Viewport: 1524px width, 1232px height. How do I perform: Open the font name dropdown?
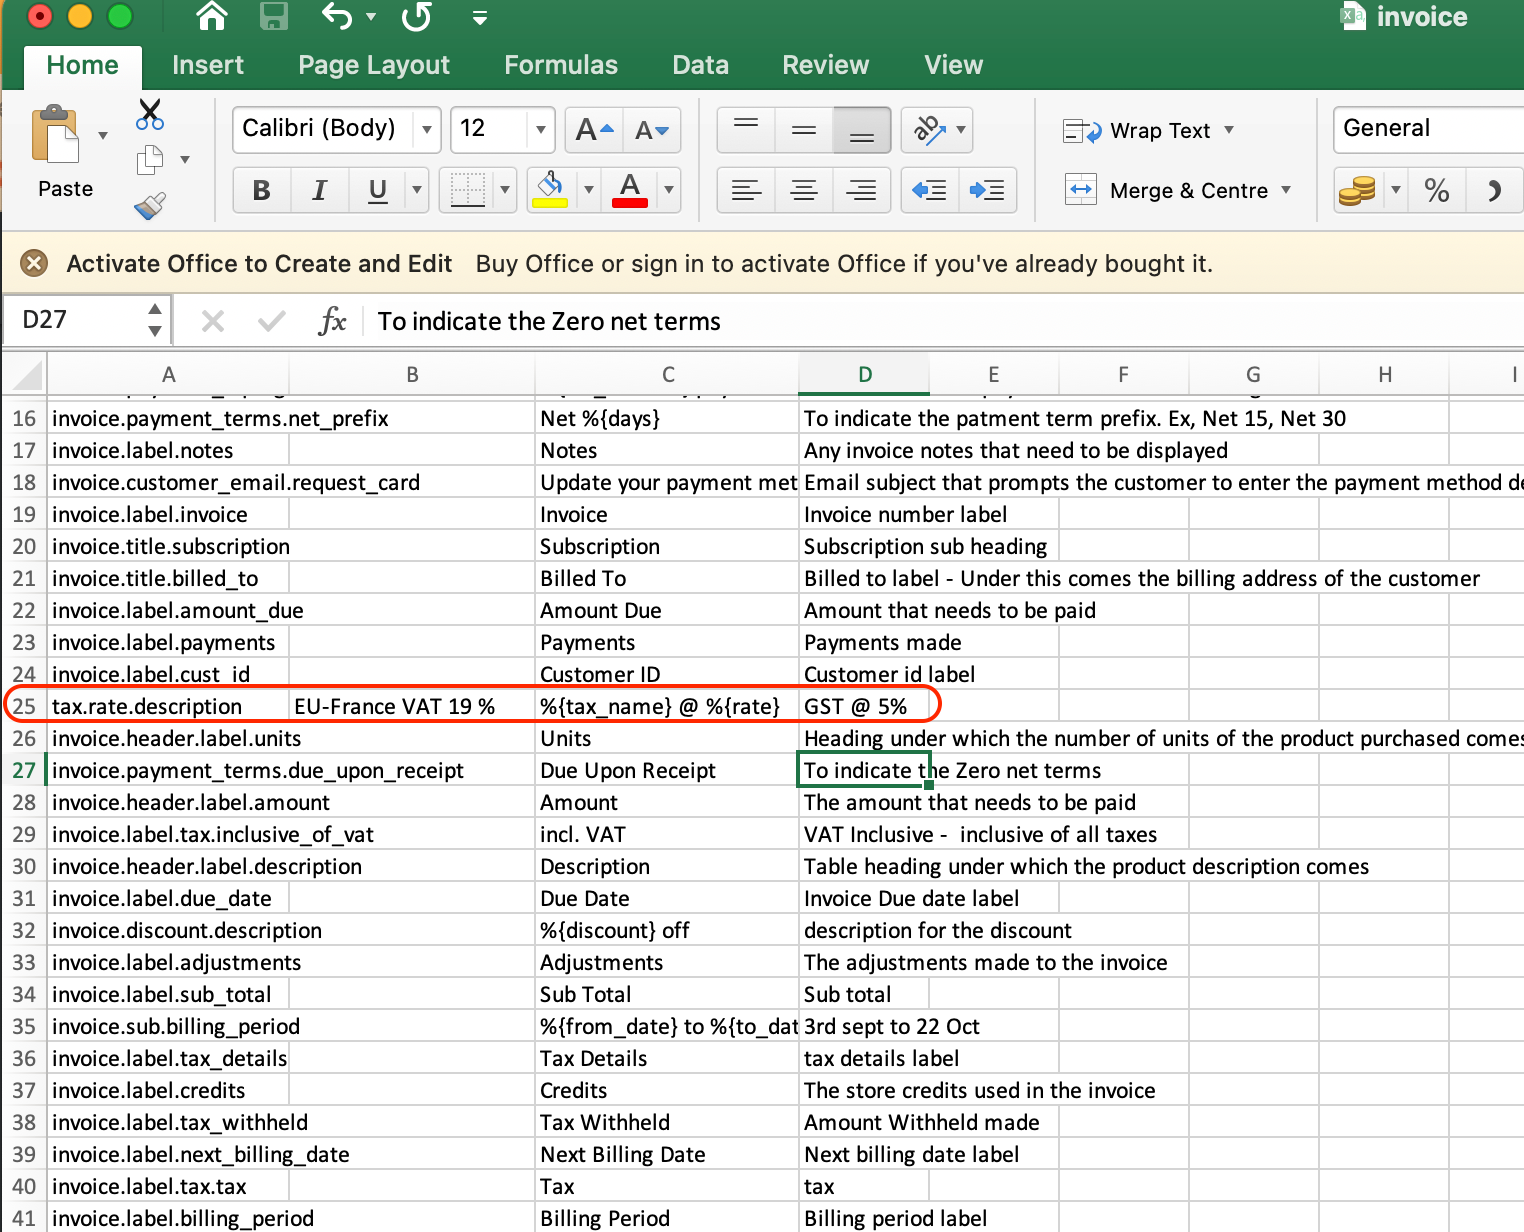click(x=427, y=129)
